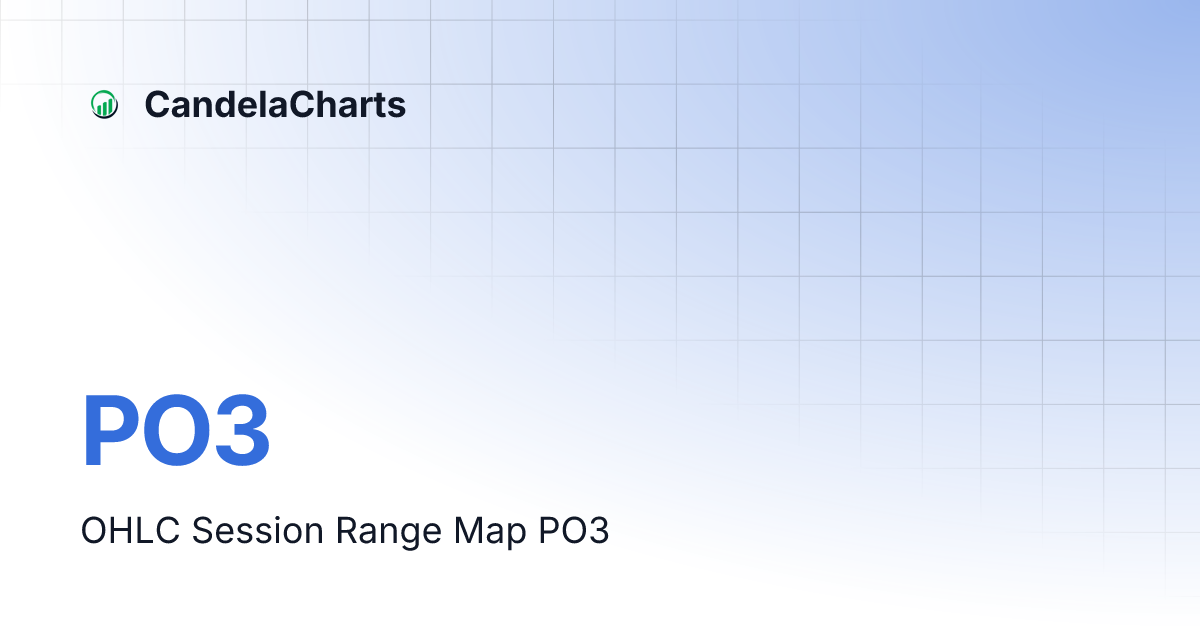Click the capital "C" starting CandelaCharts
The width and height of the screenshot is (1200, 630).
point(155,104)
